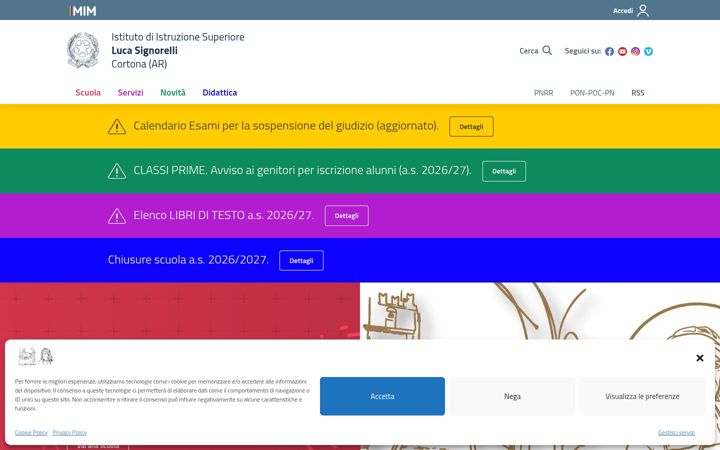Open the Privacy Policy link

point(69,433)
